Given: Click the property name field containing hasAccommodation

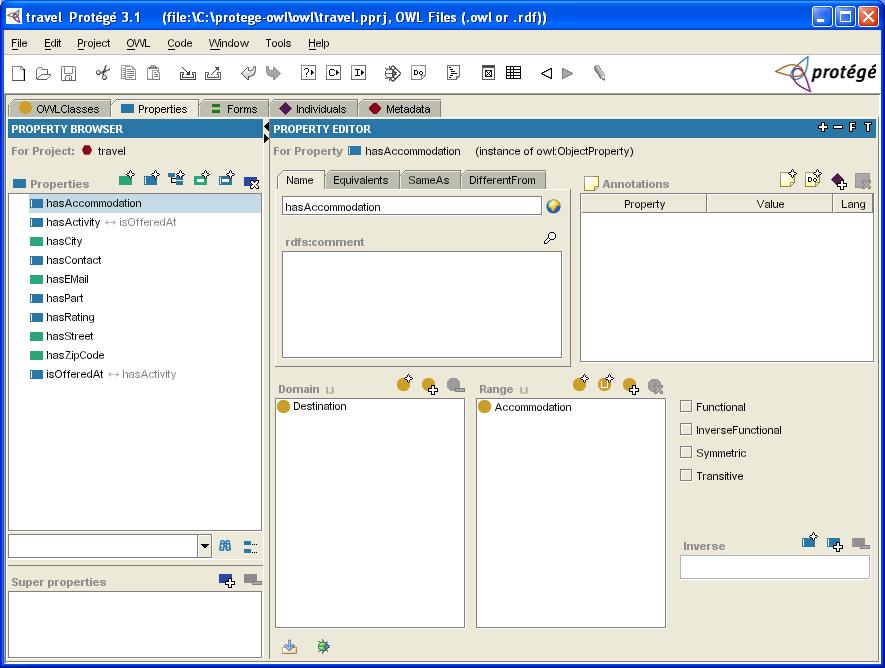Looking at the screenshot, I should [412, 206].
